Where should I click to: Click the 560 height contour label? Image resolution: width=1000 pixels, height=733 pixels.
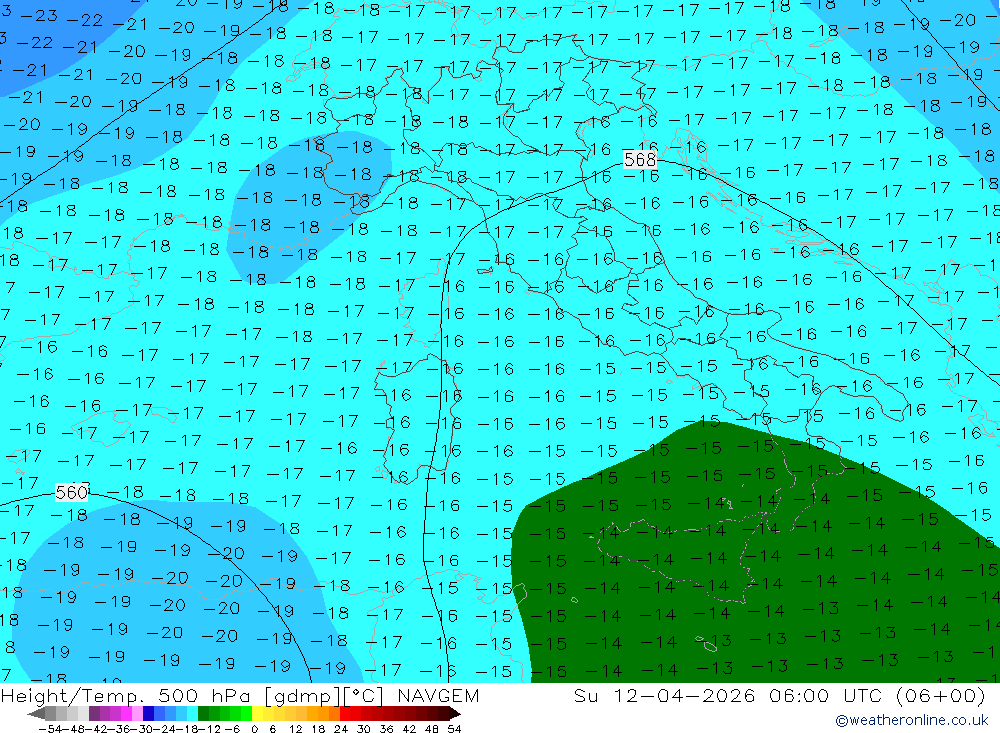pyautogui.click(x=71, y=492)
